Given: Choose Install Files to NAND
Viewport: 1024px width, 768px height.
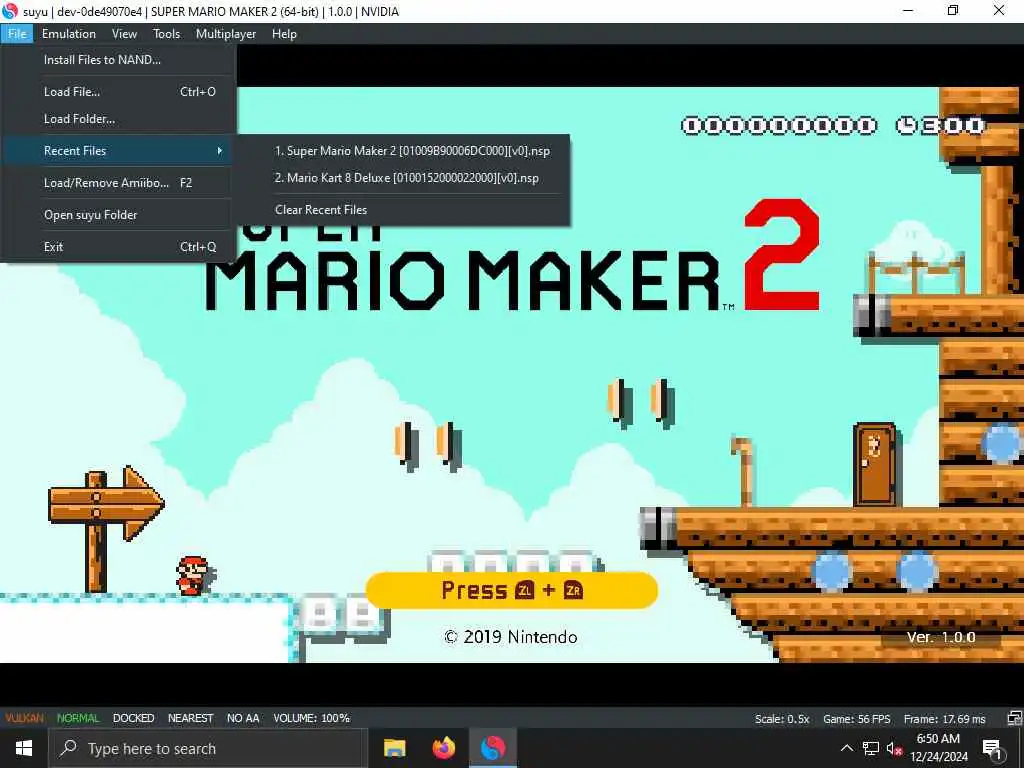Looking at the screenshot, I should 118,59.
